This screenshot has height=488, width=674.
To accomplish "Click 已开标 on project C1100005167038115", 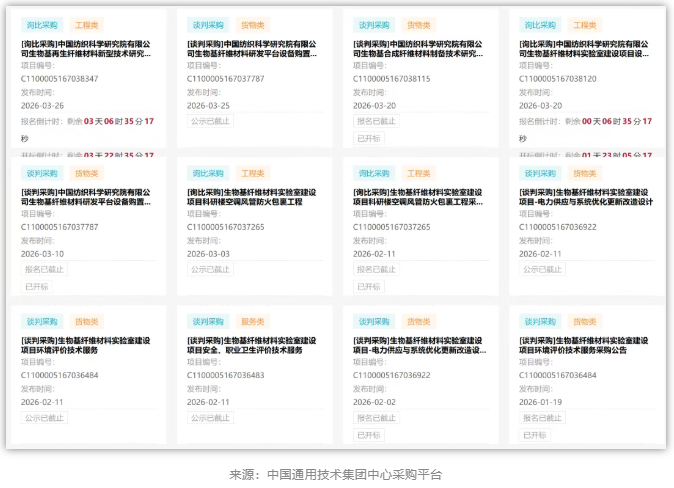I will pos(368,138).
